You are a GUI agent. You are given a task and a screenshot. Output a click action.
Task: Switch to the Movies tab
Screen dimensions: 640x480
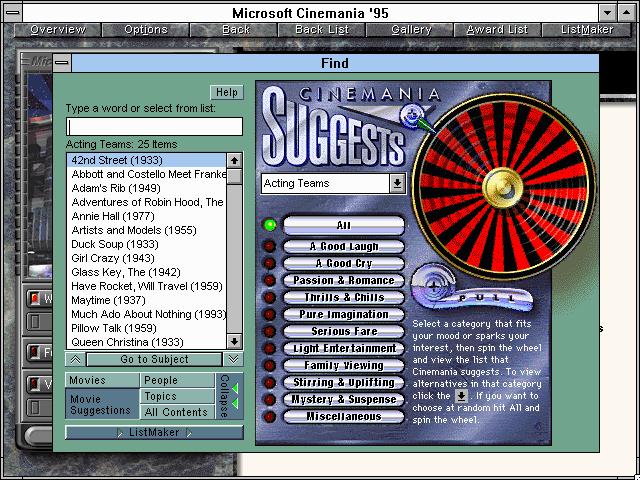102,380
